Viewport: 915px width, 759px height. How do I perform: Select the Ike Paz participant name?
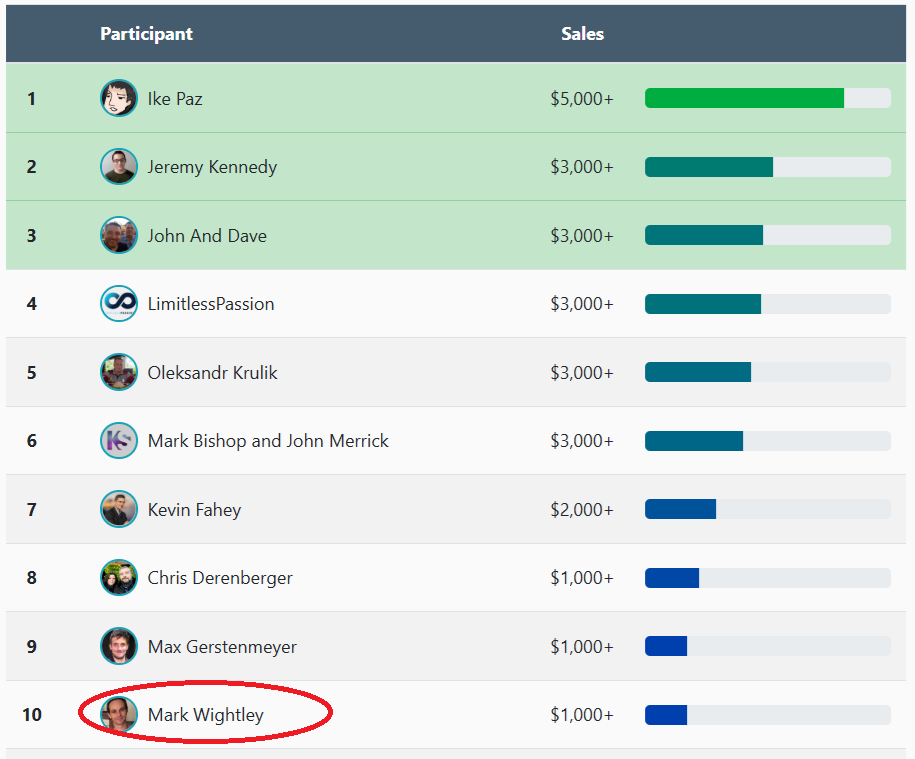pyautogui.click(x=175, y=99)
